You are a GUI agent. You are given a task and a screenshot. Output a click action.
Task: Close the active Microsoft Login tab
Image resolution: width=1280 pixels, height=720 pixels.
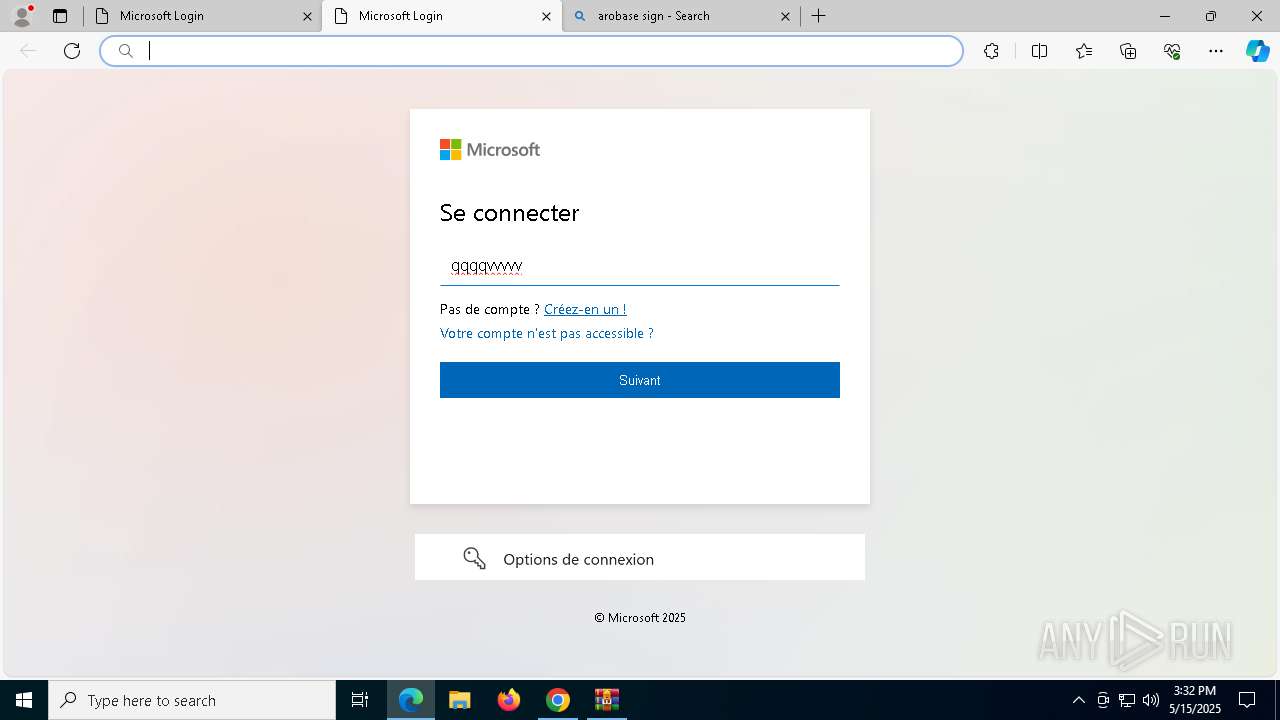click(x=546, y=16)
